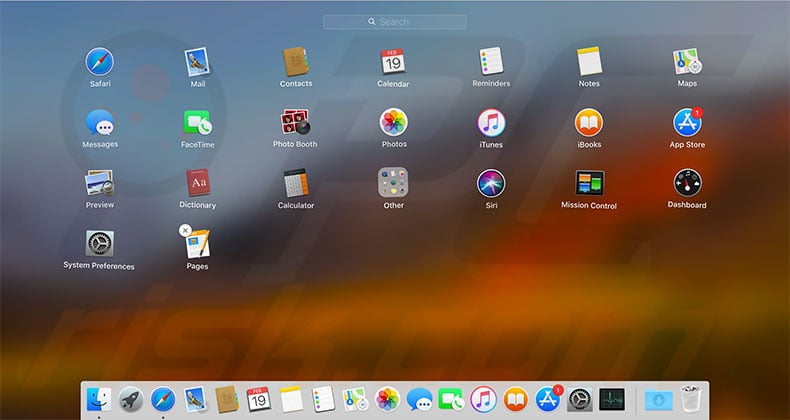The width and height of the screenshot is (790, 420).
Task: Open Finder in the Dock
Action: [99, 399]
